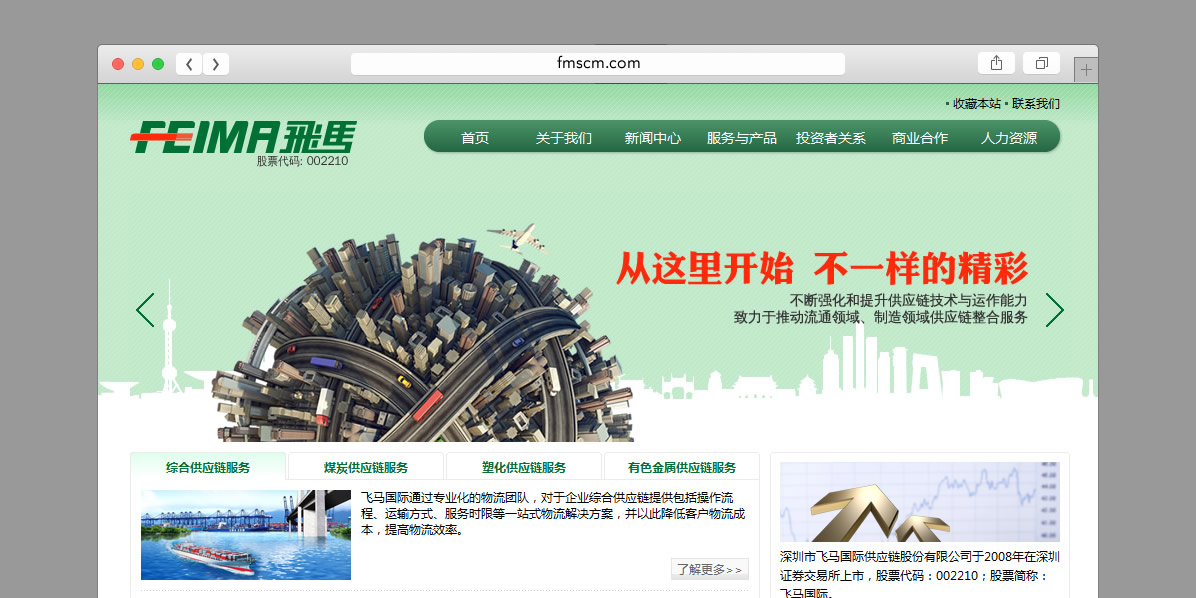Click the fmscm.com address bar
Viewport: 1196px width, 598px height.
click(598, 63)
